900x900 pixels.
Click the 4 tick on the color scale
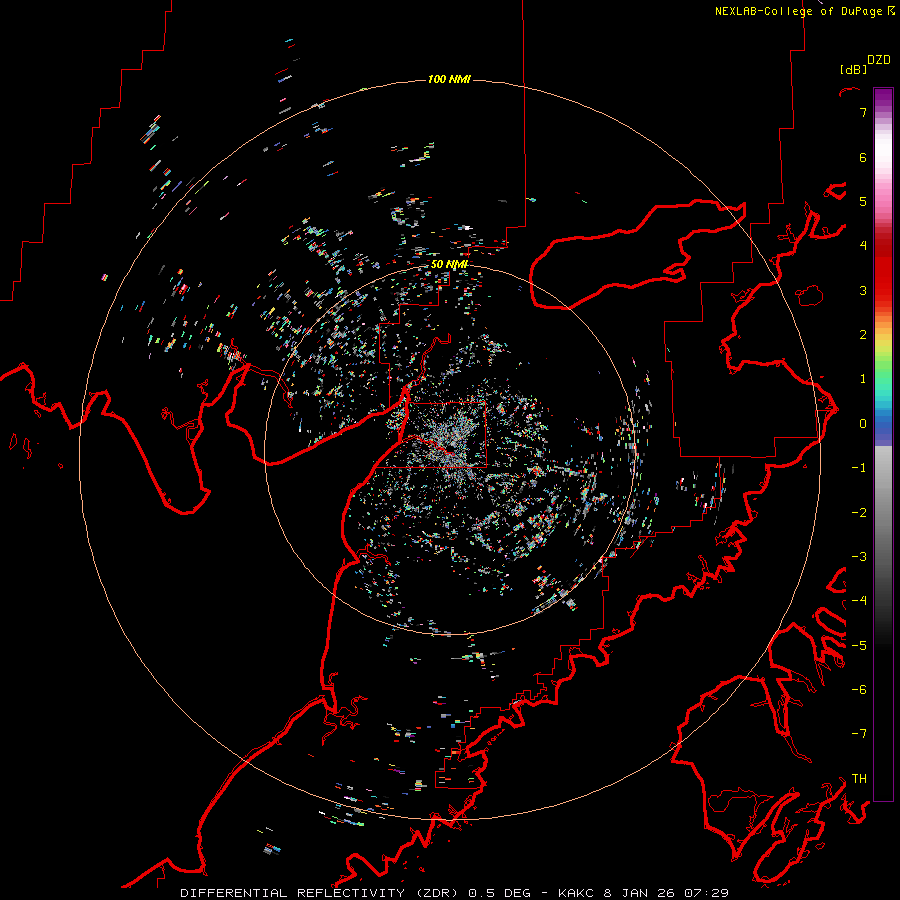(863, 246)
